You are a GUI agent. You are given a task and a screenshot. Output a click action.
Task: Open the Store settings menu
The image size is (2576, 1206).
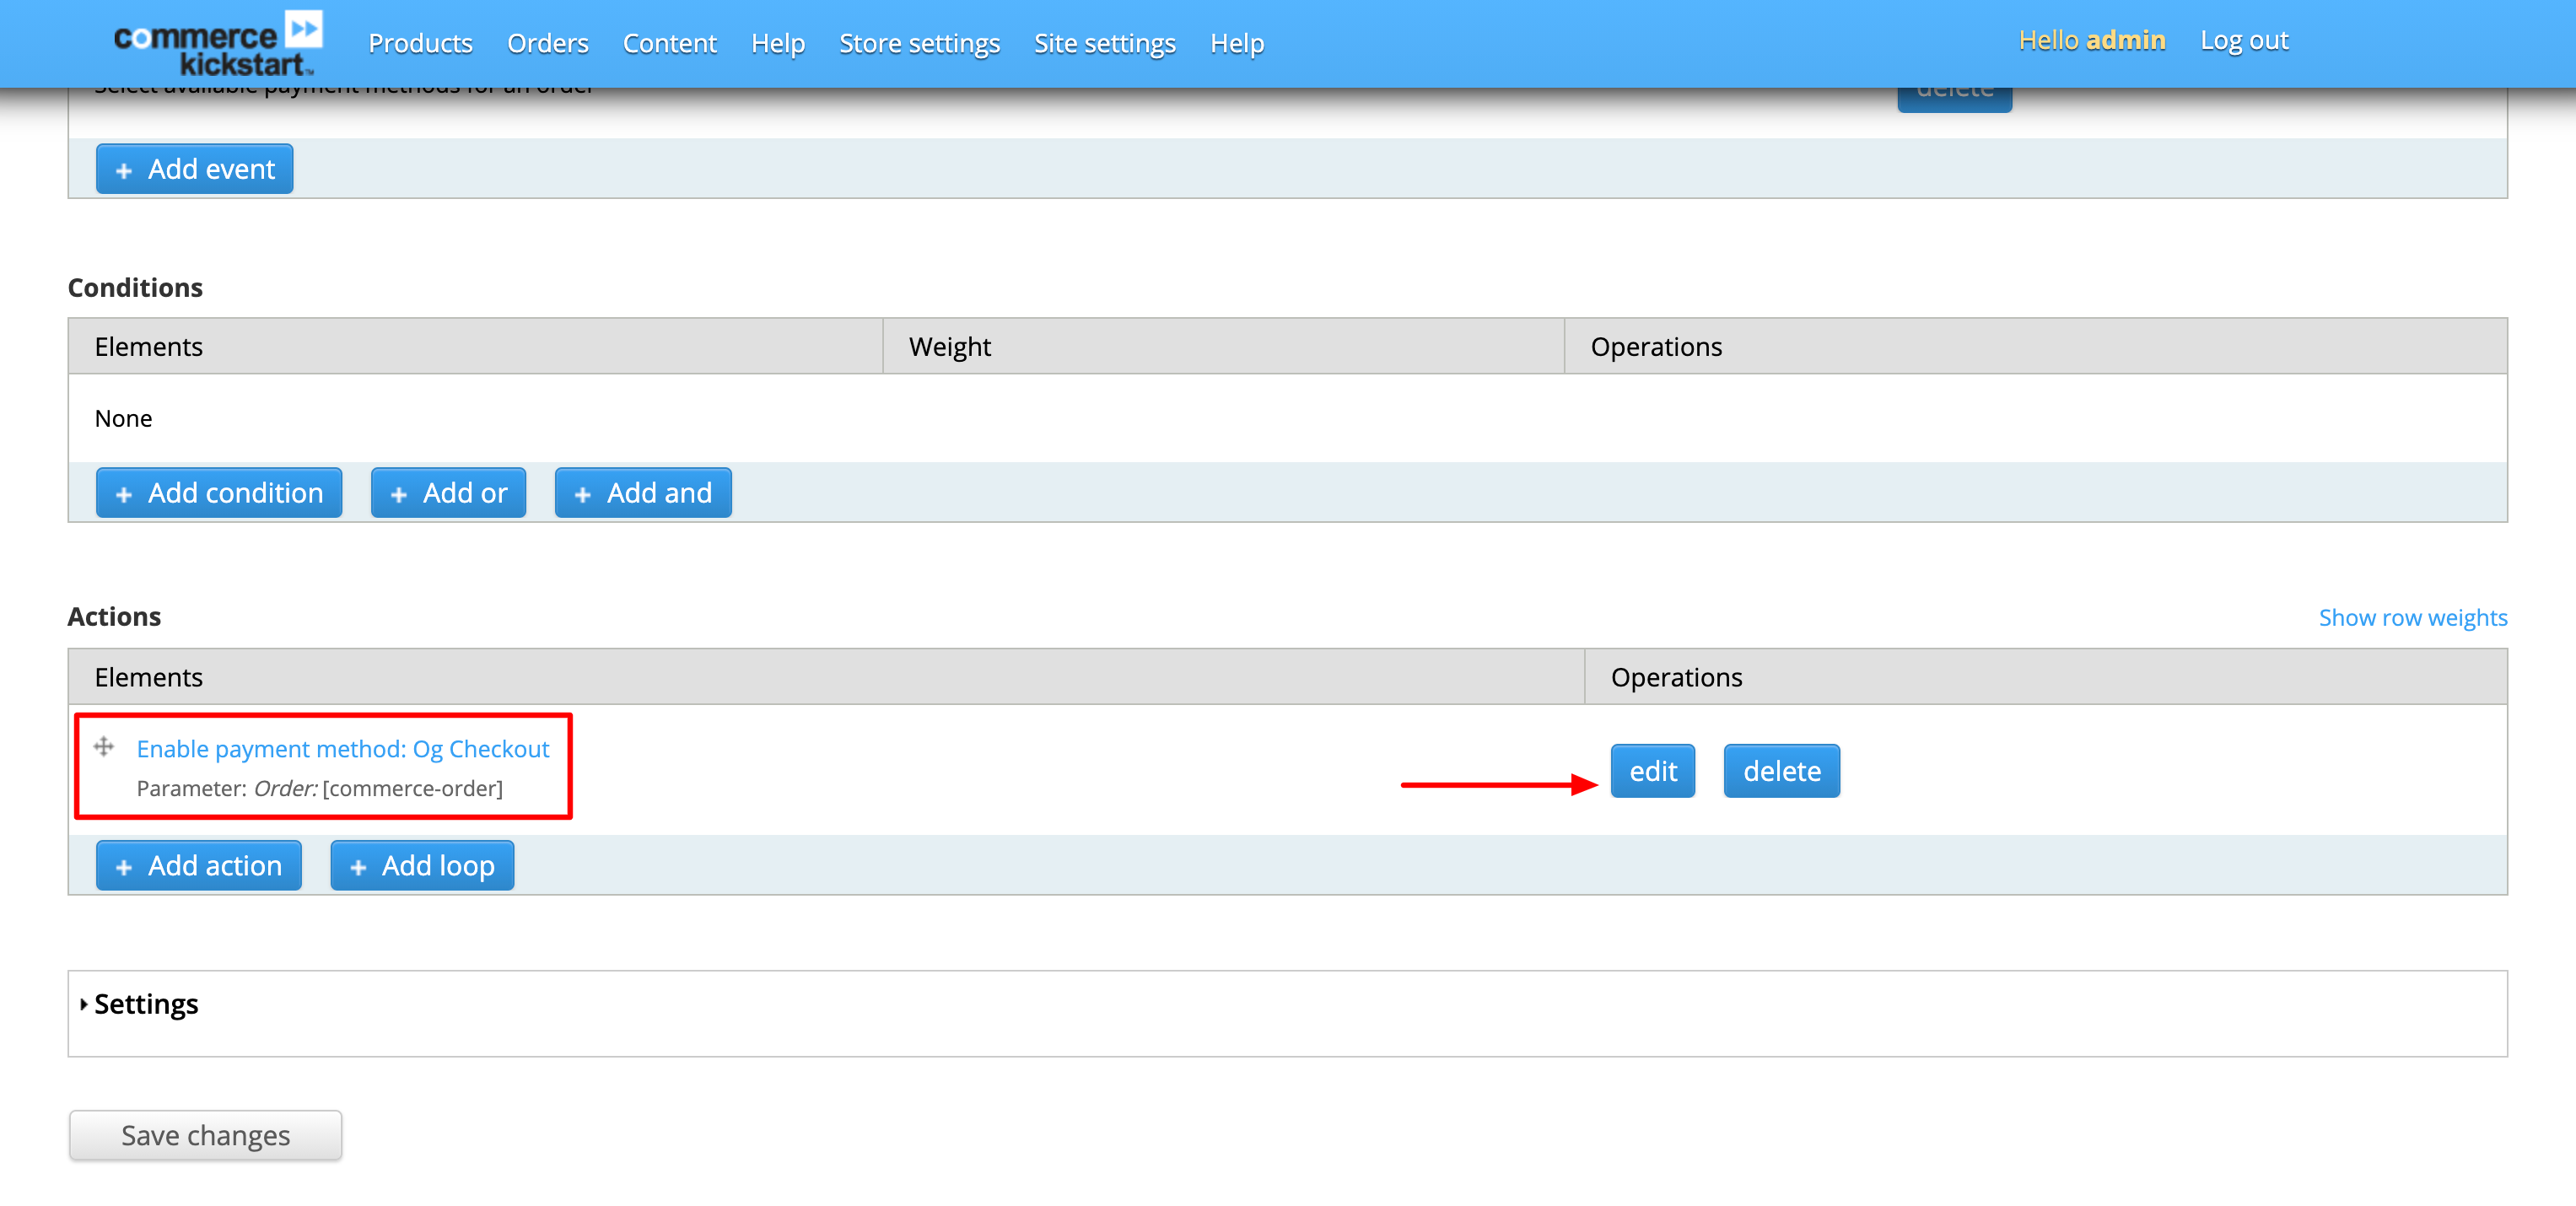(919, 43)
